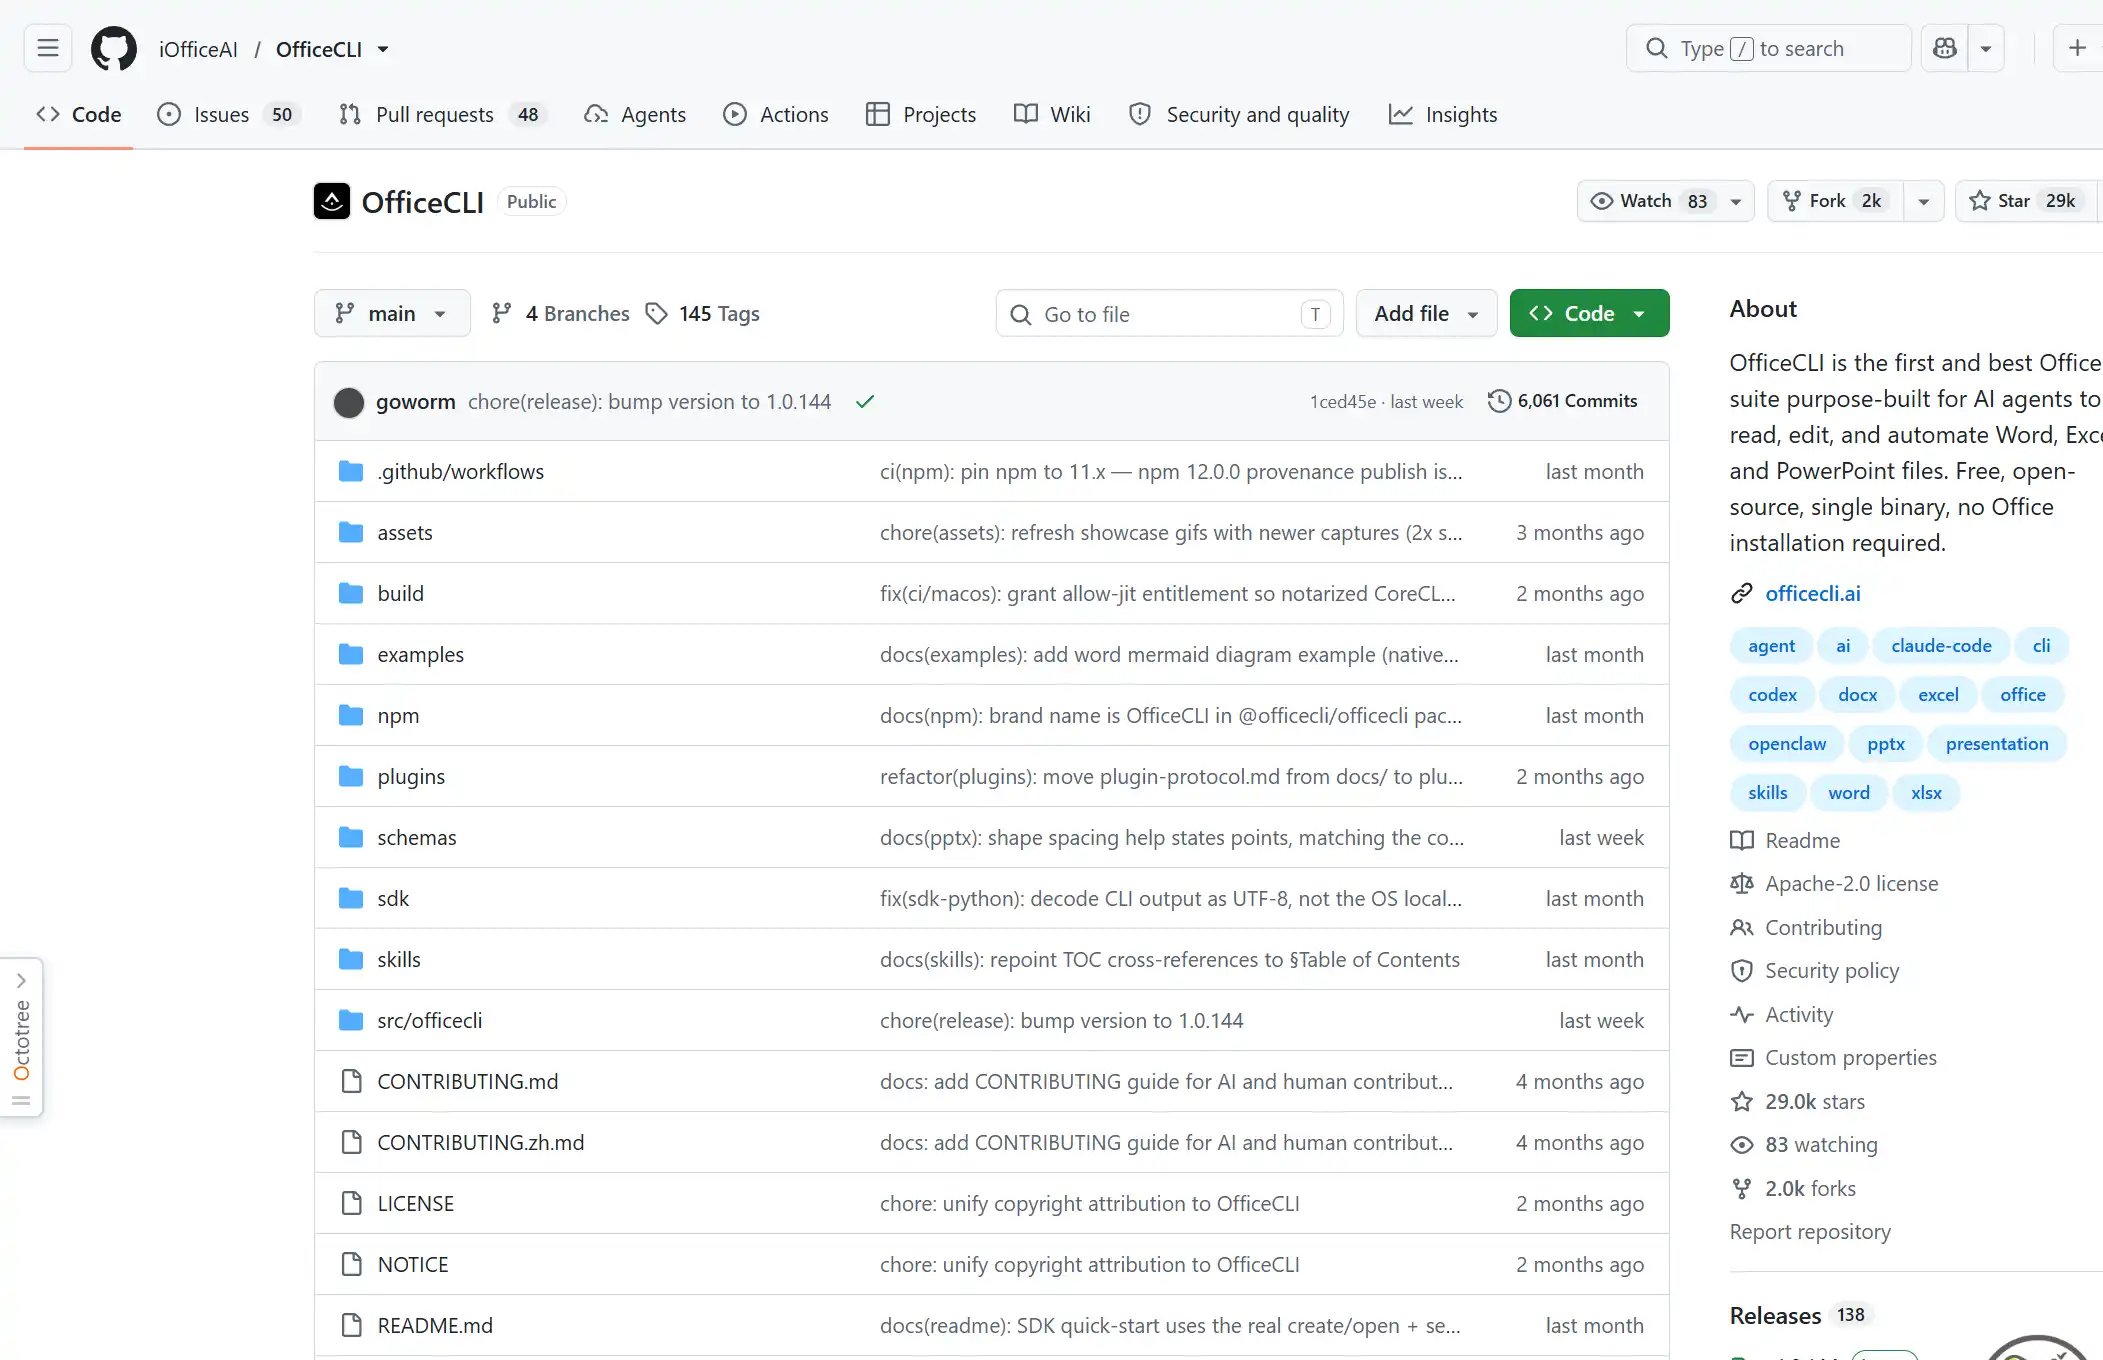Viewport: 2103px width, 1360px height.
Task: Open the repository switcher dropdown after OfficeCLI
Action: [x=383, y=49]
